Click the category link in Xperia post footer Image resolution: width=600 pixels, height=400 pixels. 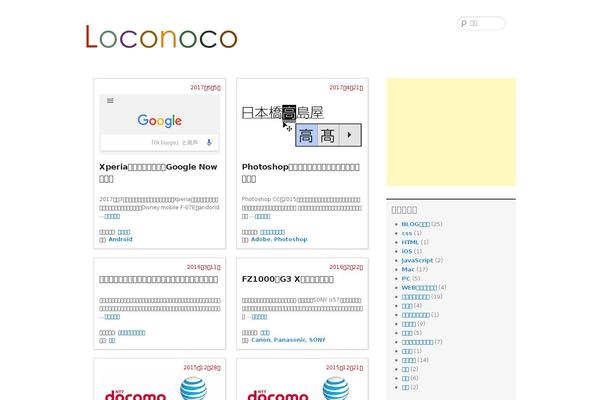click(x=124, y=232)
